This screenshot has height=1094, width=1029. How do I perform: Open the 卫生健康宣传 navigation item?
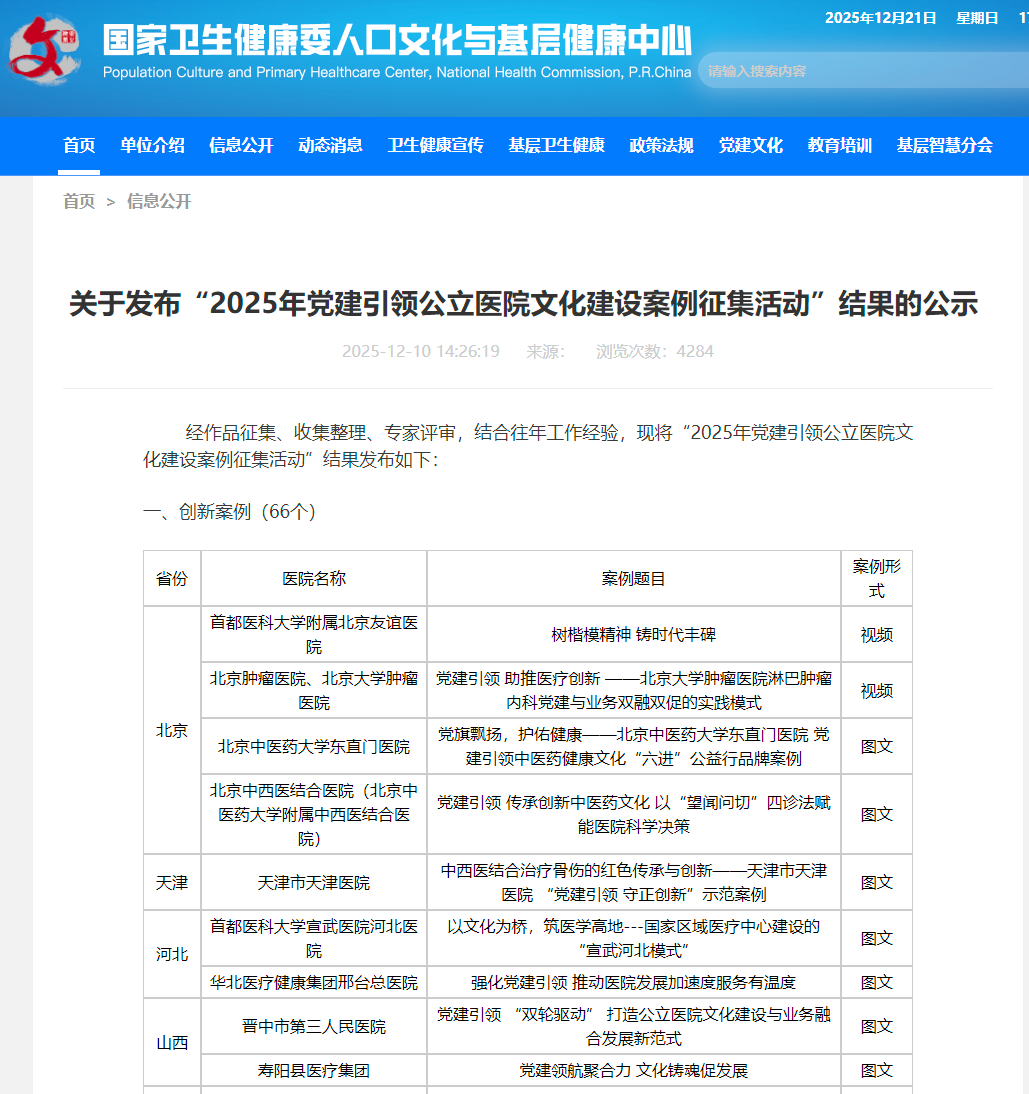(x=435, y=145)
